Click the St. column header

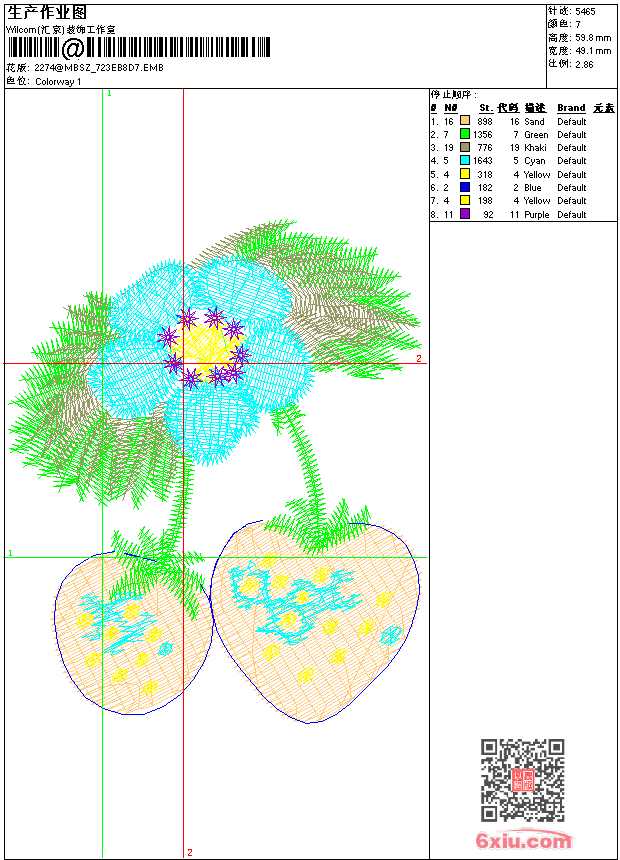[x=486, y=108]
